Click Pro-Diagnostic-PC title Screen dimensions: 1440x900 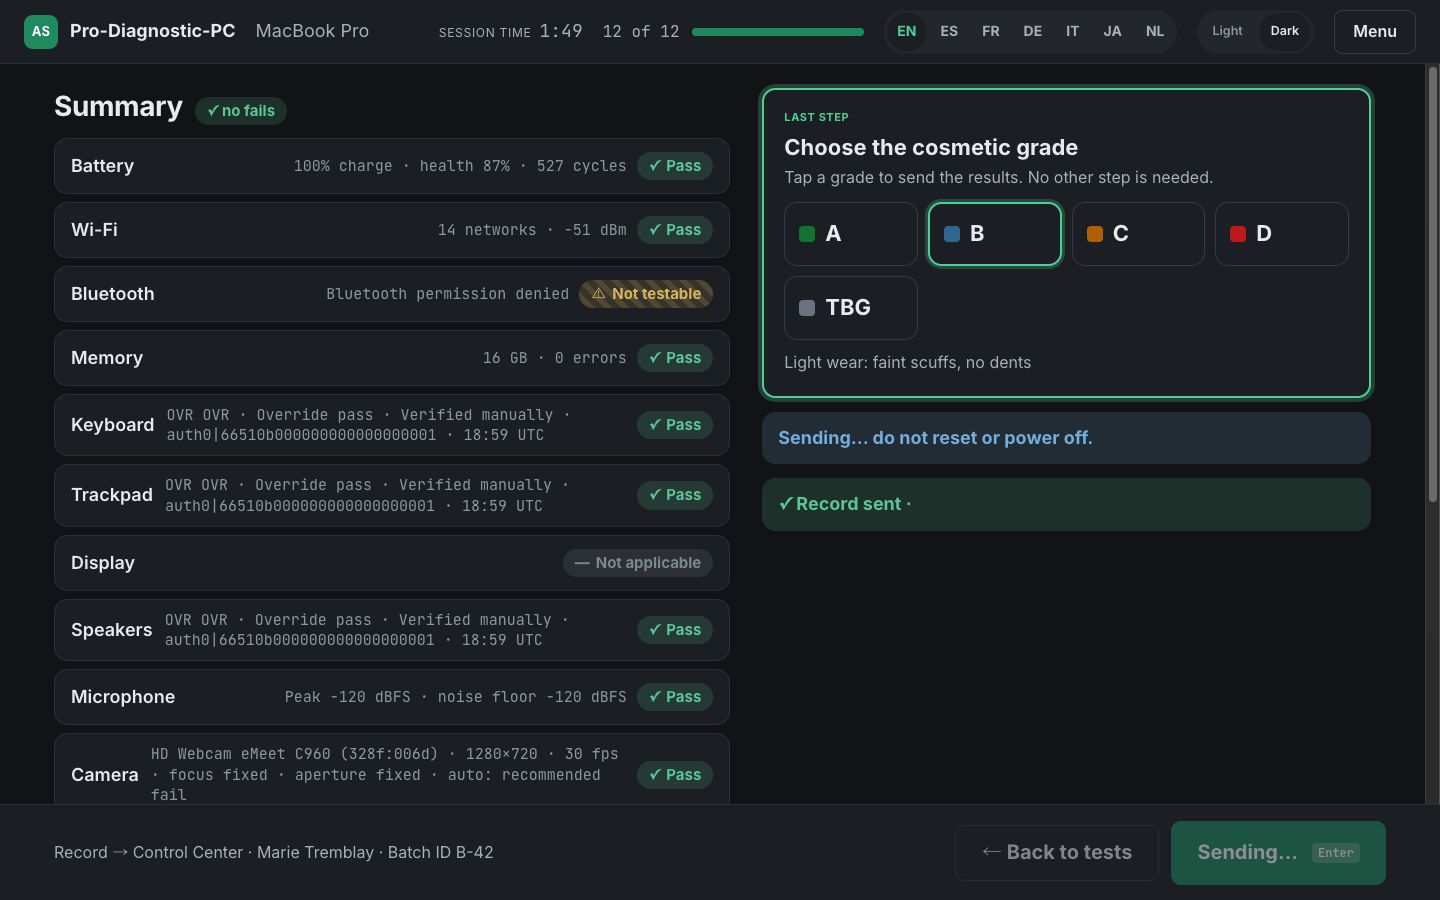click(153, 31)
